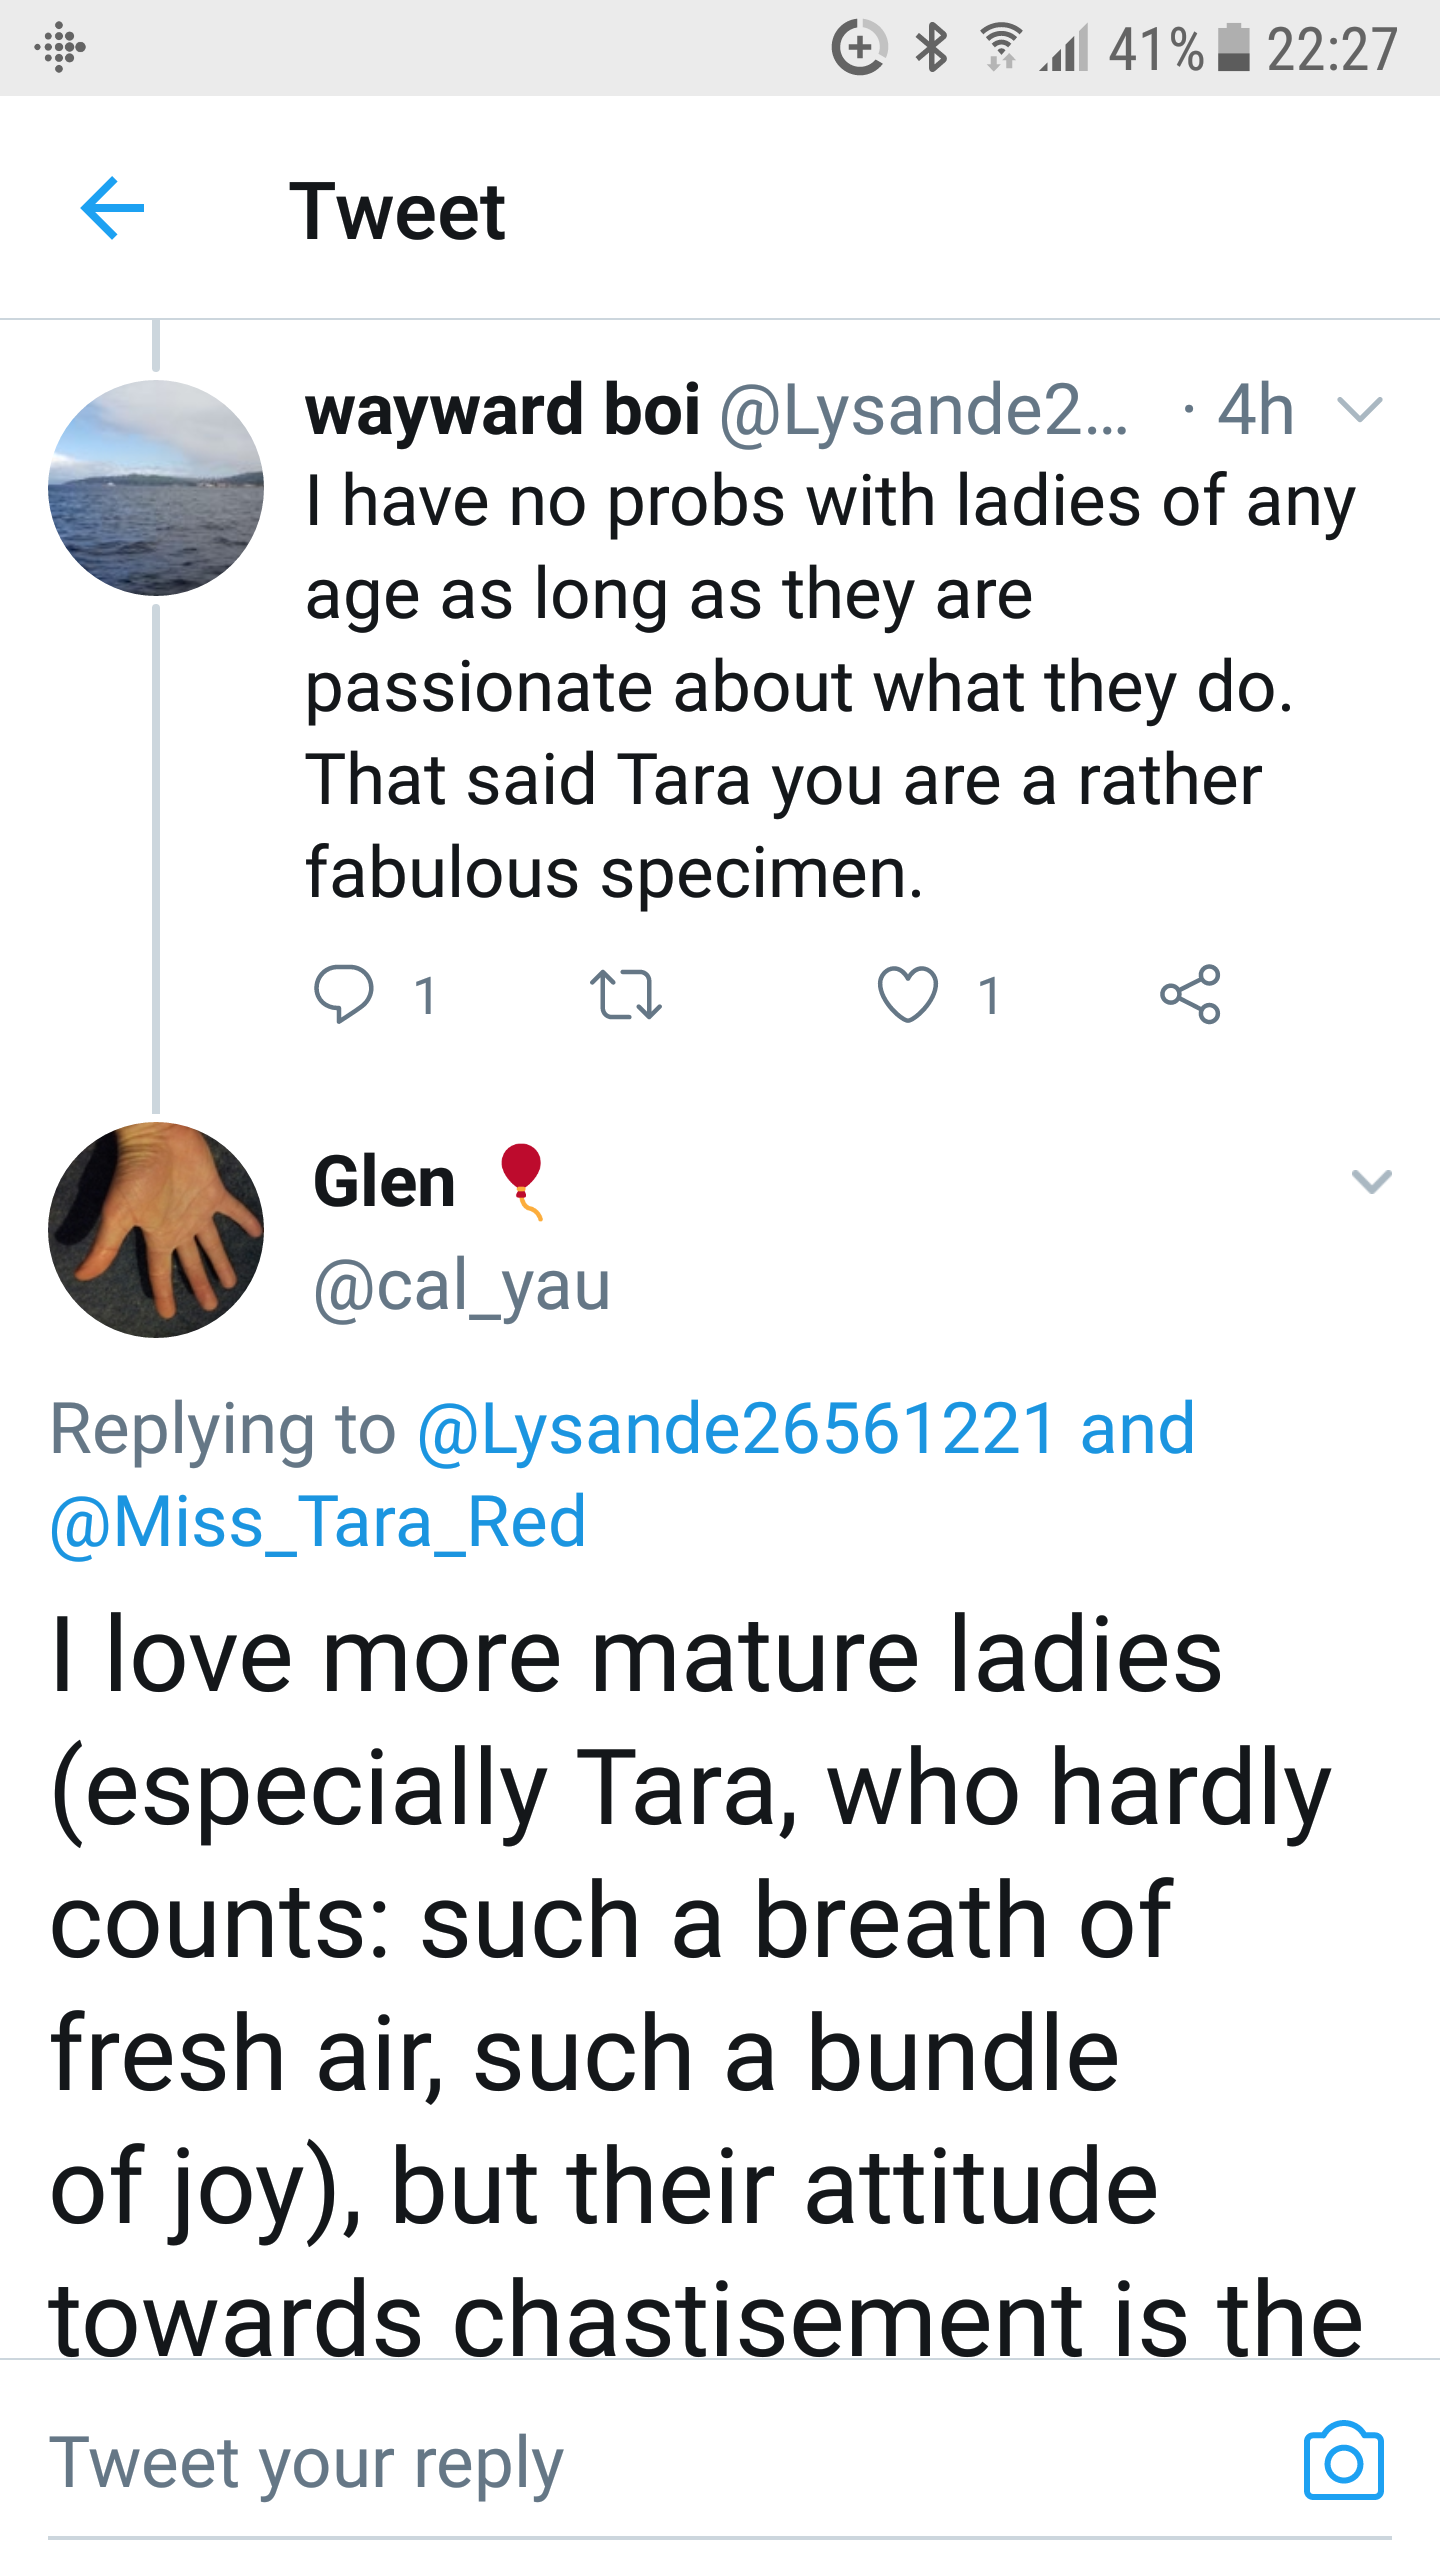Open the @Lysande26561221 mention link

tap(736, 1428)
